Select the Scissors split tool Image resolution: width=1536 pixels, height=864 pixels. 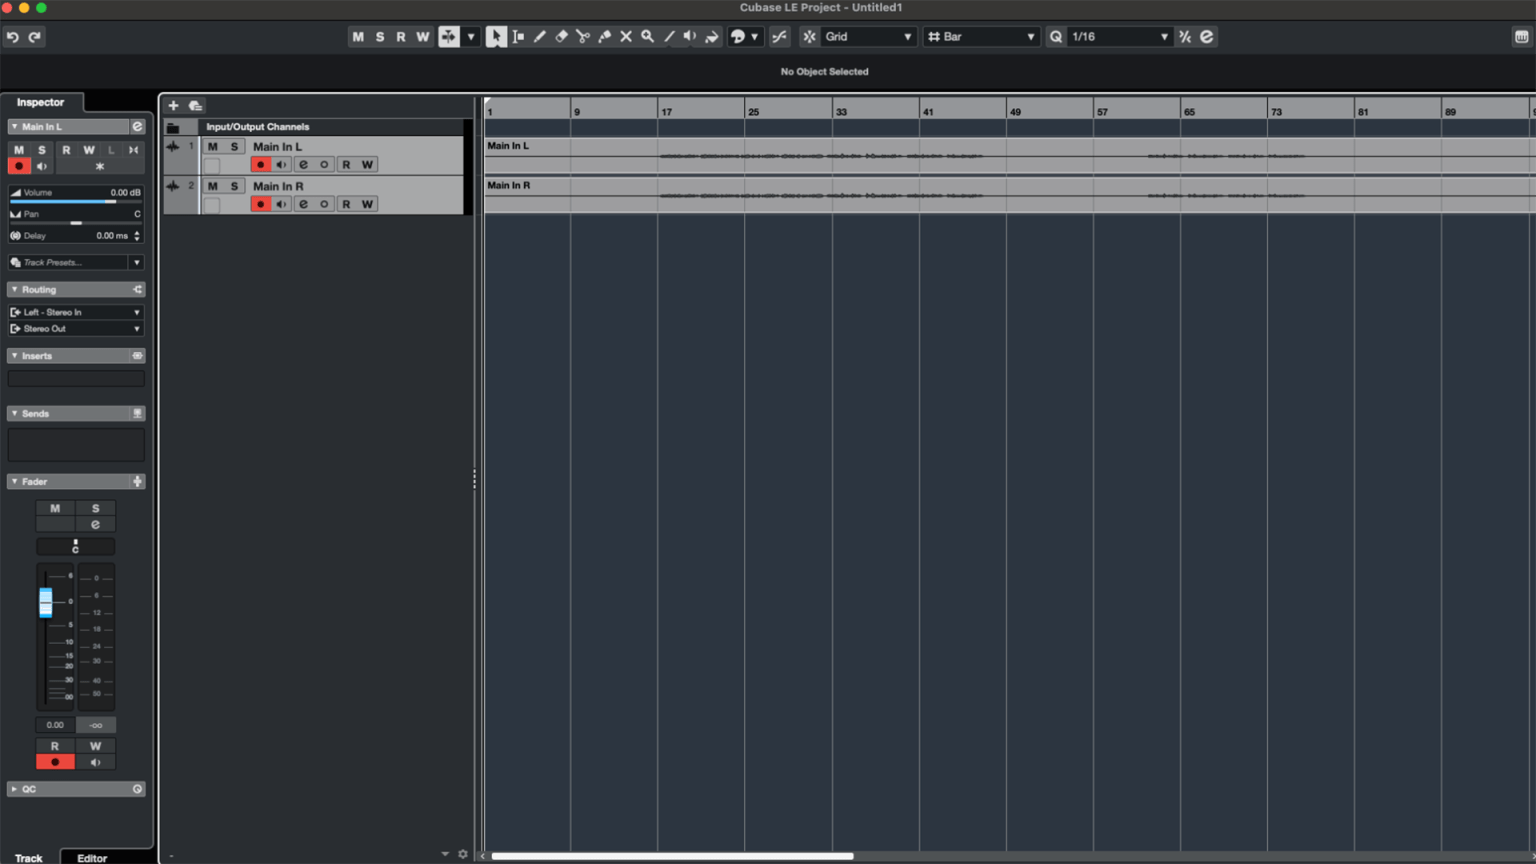[x=583, y=37]
